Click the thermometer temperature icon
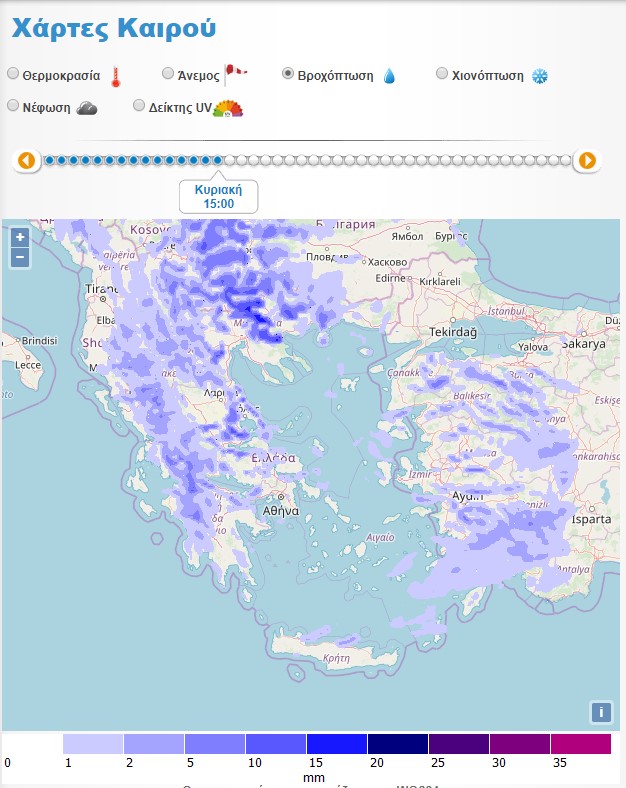The width and height of the screenshot is (626, 788). click(x=115, y=77)
